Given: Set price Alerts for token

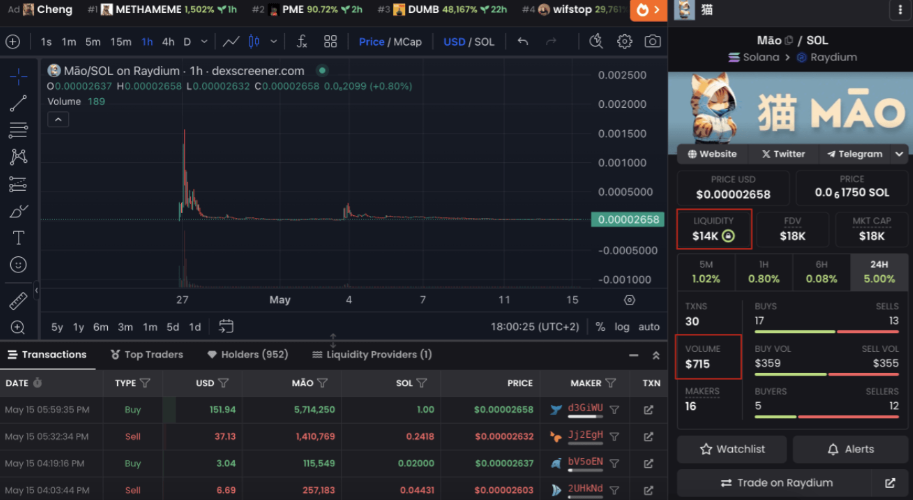Looking at the screenshot, I should 850,449.
